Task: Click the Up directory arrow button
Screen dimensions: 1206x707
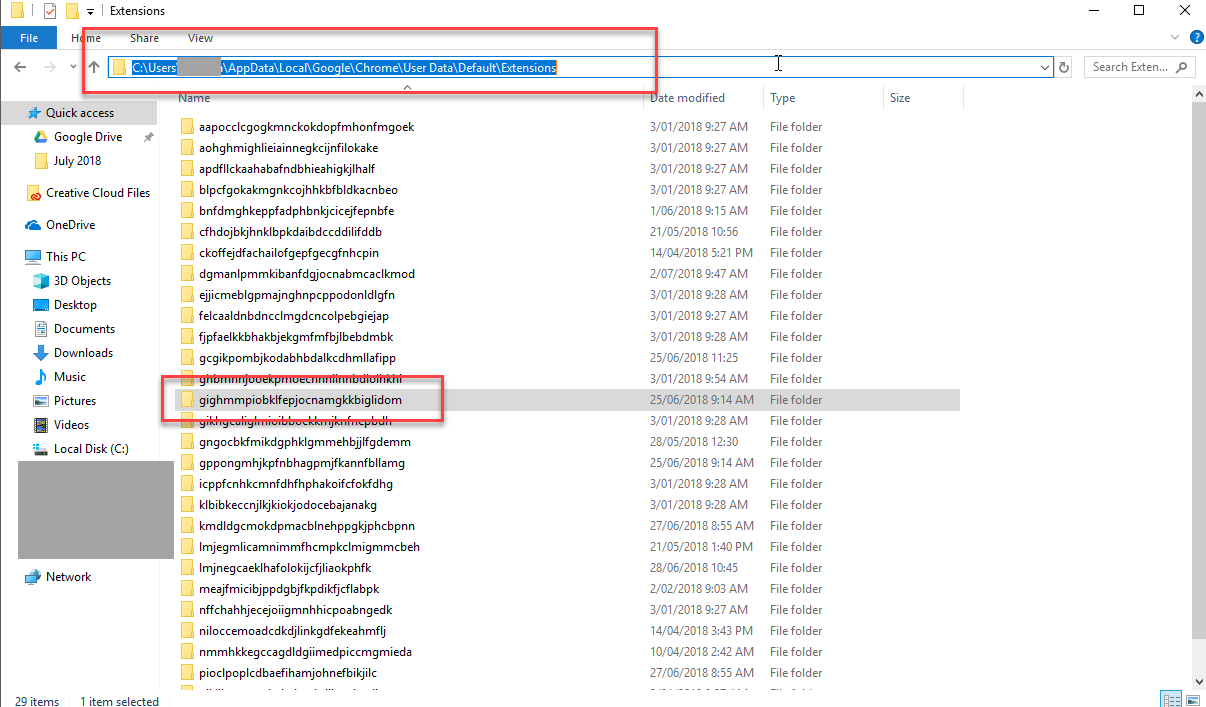Action: tap(94, 67)
